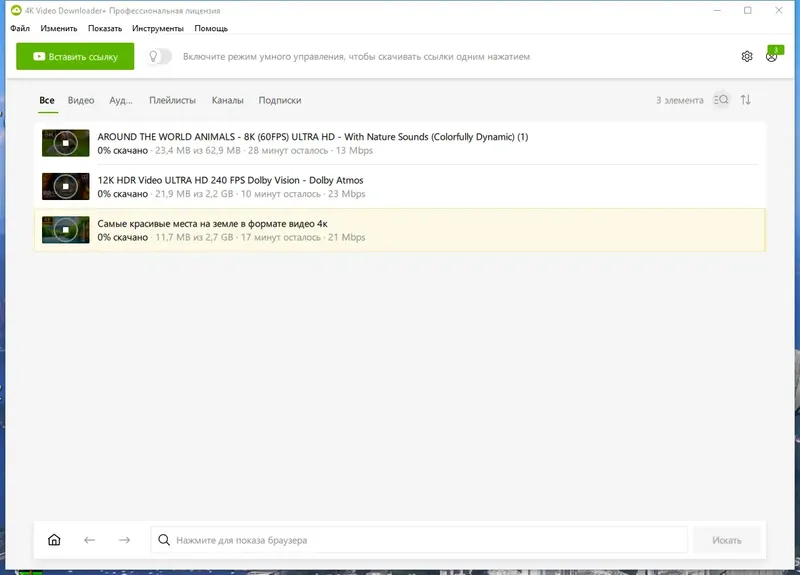The width and height of the screenshot is (800, 575).
Task: Open the Изменить menu
Action: [59, 29]
